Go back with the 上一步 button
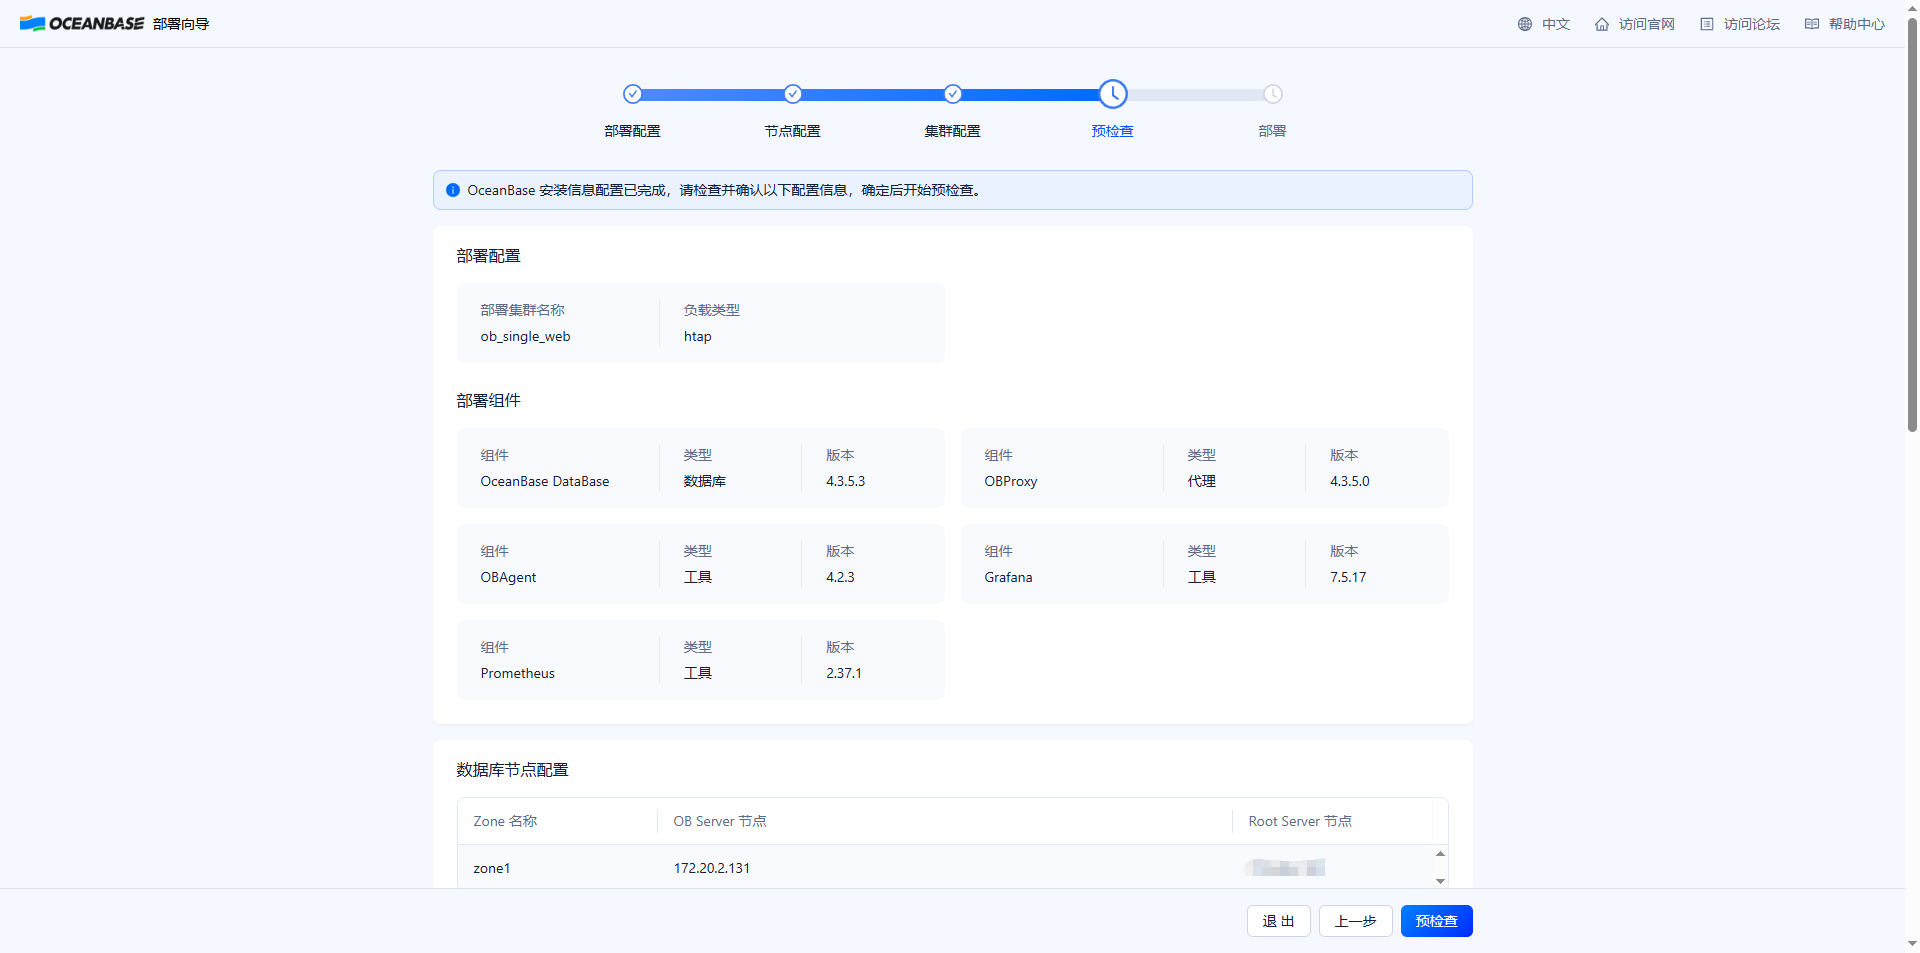1920x953 pixels. tap(1356, 921)
